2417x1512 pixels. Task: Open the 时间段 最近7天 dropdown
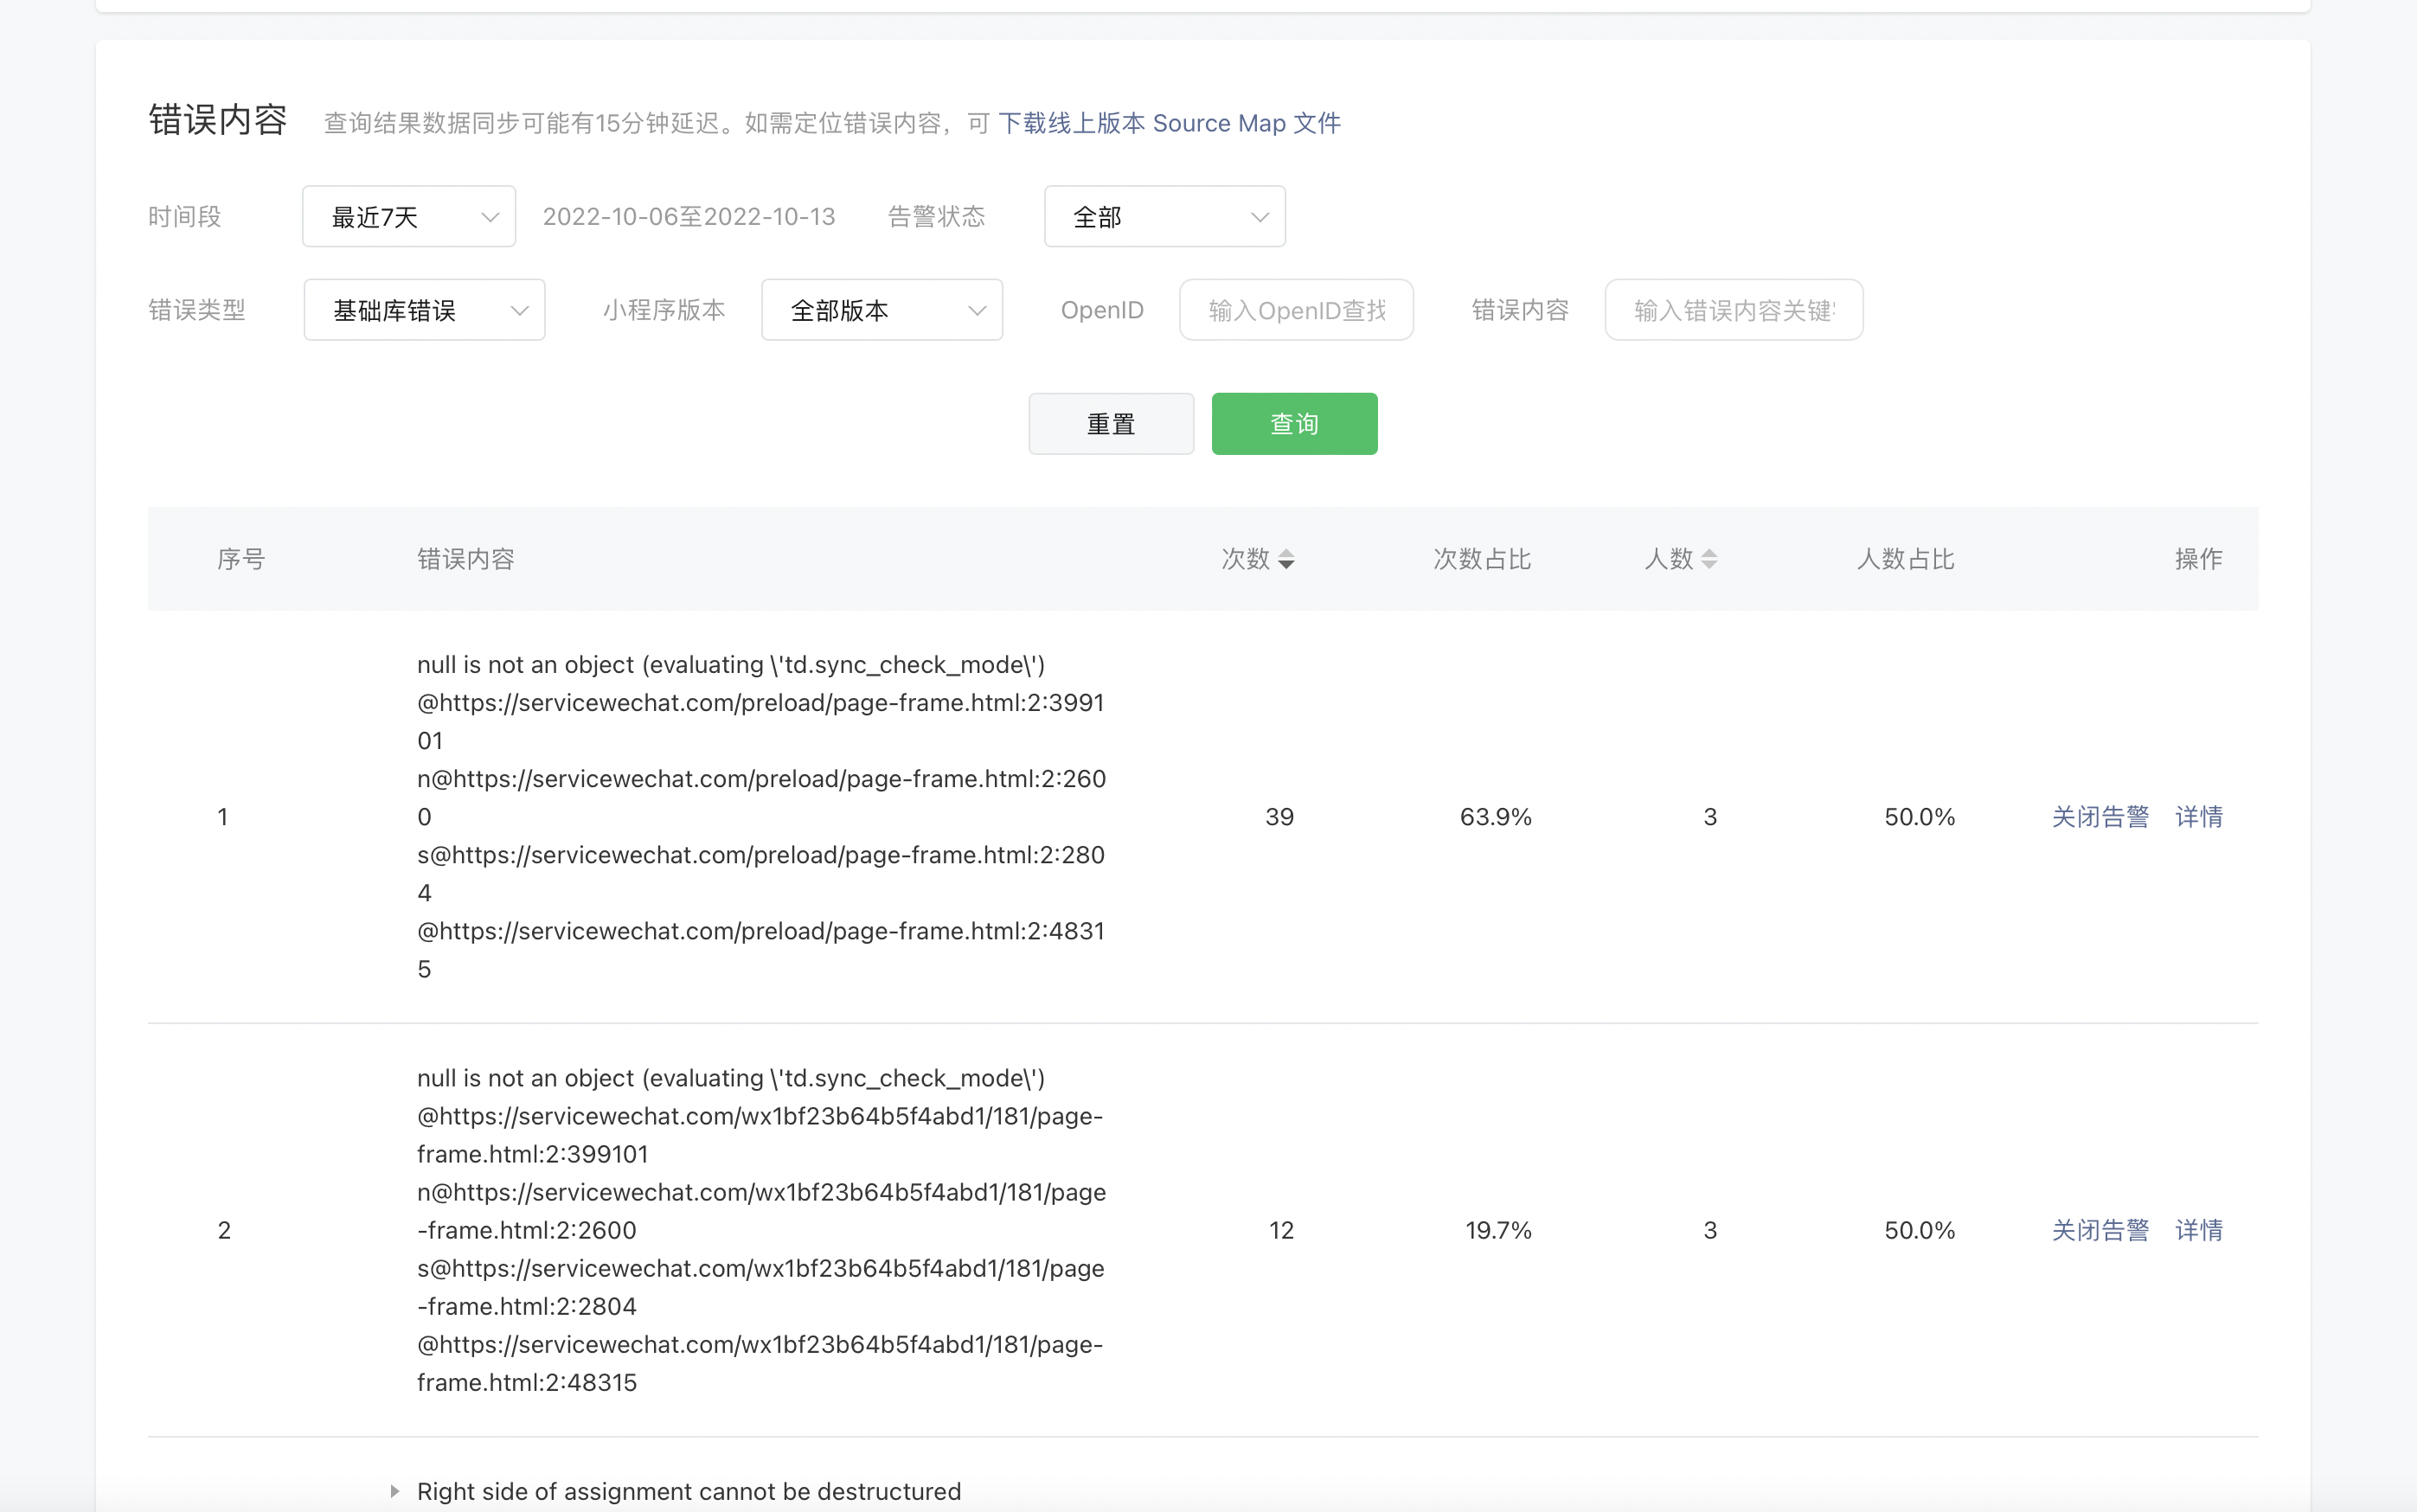point(408,216)
